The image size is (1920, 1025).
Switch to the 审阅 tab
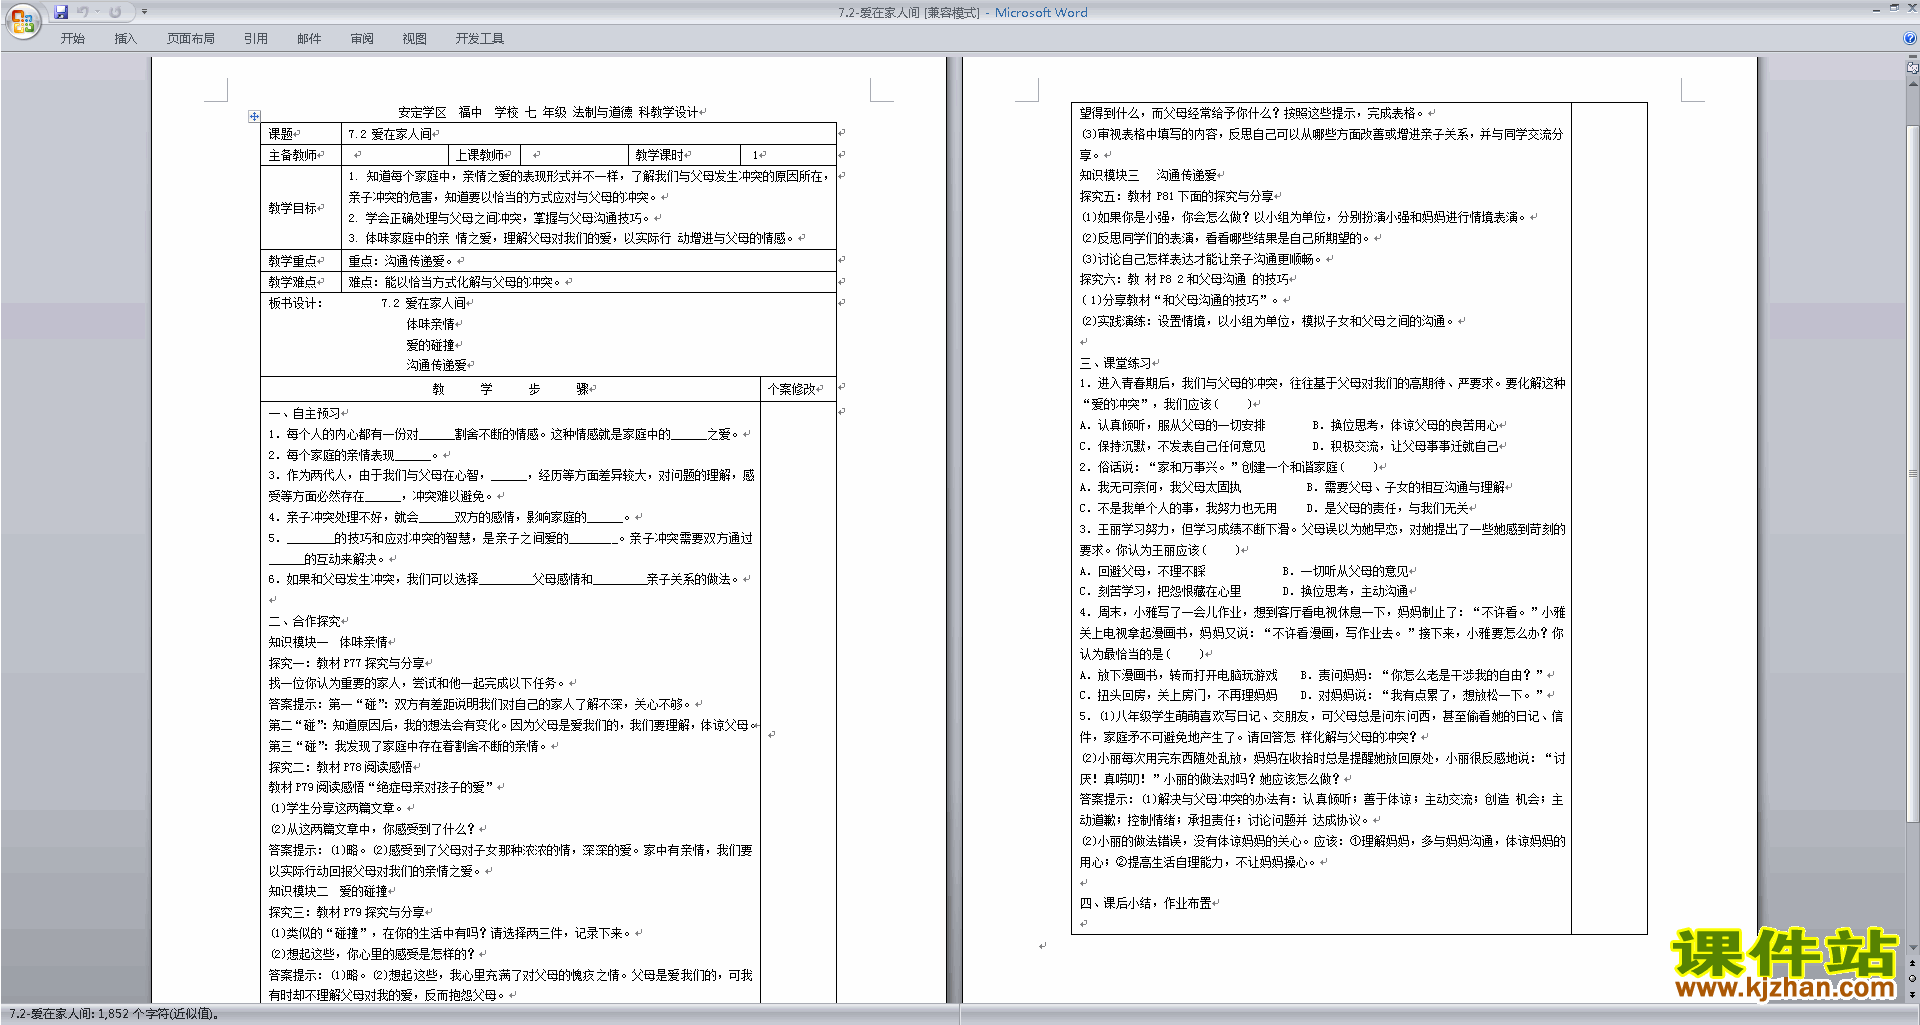pyautogui.click(x=362, y=38)
